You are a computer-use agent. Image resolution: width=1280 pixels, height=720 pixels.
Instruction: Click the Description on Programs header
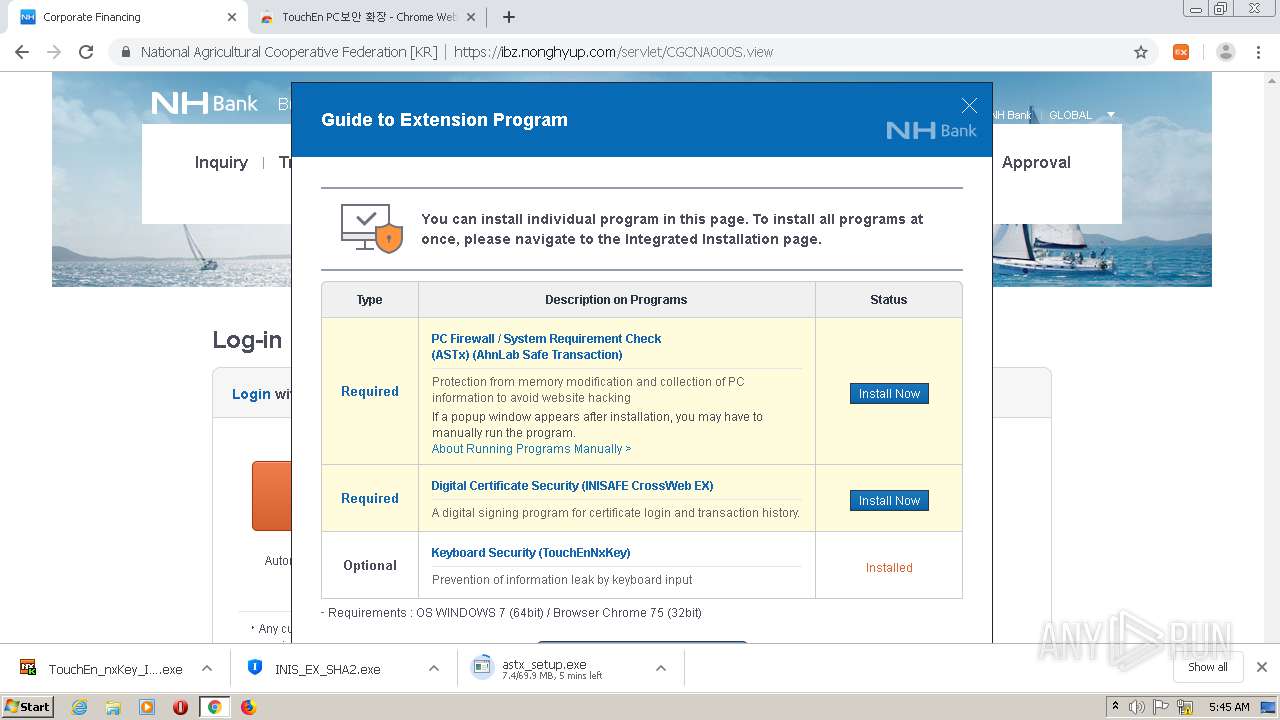(x=616, y=300)
